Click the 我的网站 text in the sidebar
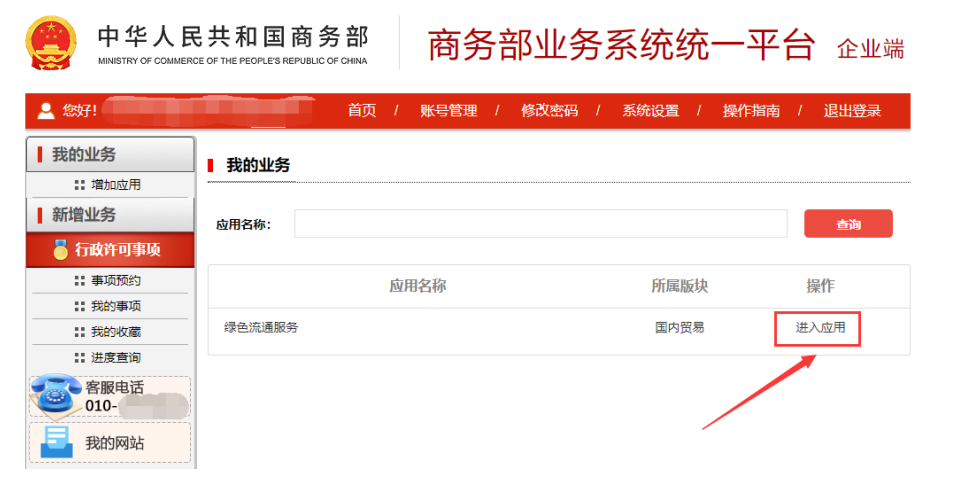960x484 pixels. point(114,443)
